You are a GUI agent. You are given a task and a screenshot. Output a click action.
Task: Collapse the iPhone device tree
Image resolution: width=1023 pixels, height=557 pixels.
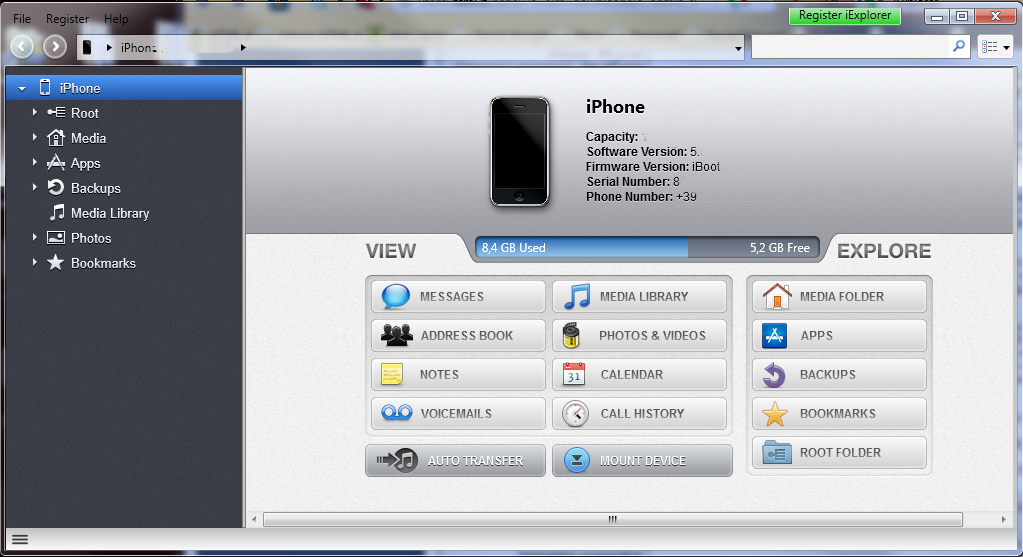[22, 89]
